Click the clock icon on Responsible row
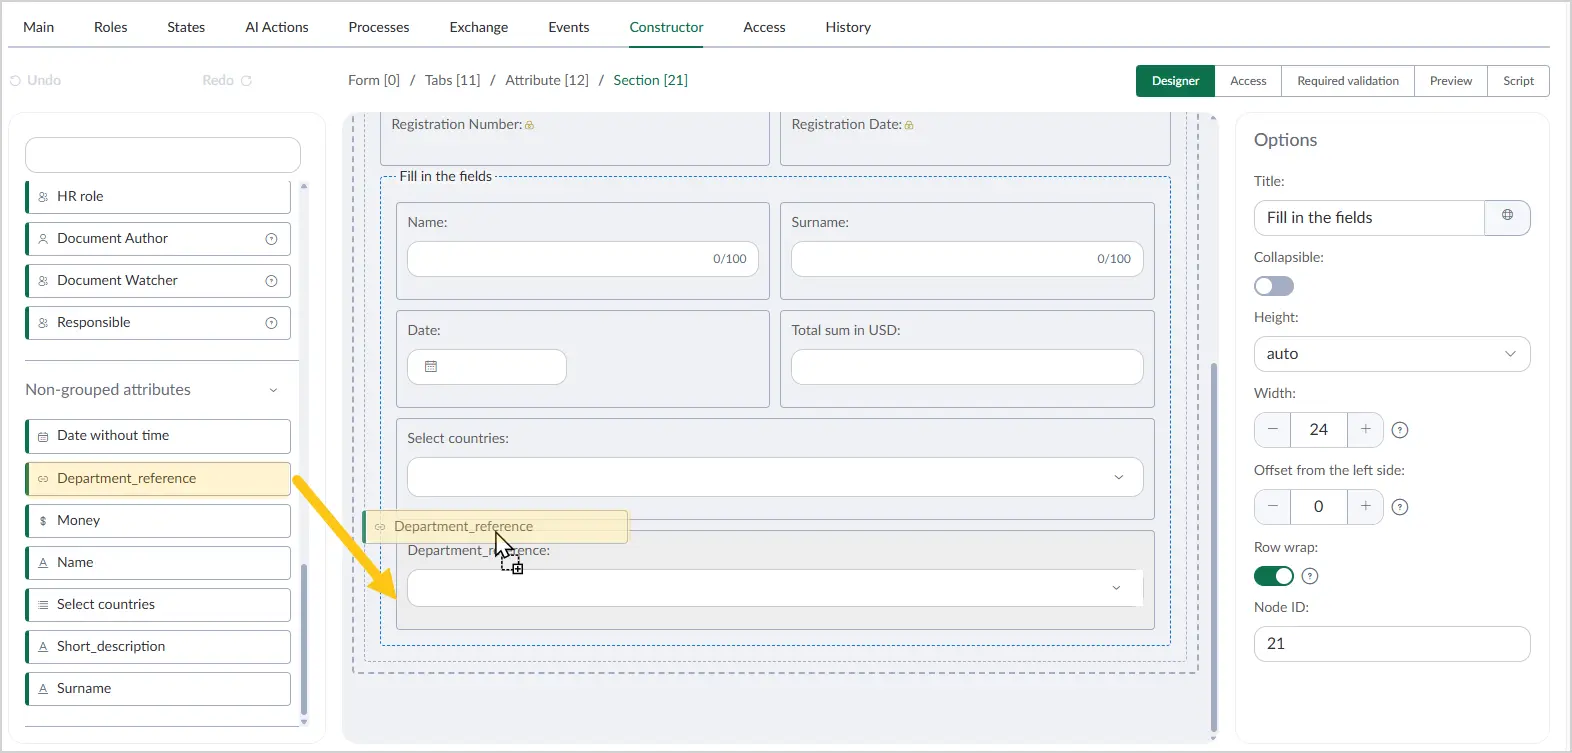The width and height of the screenshot is (1572, 753). click(x=271, y=323)
